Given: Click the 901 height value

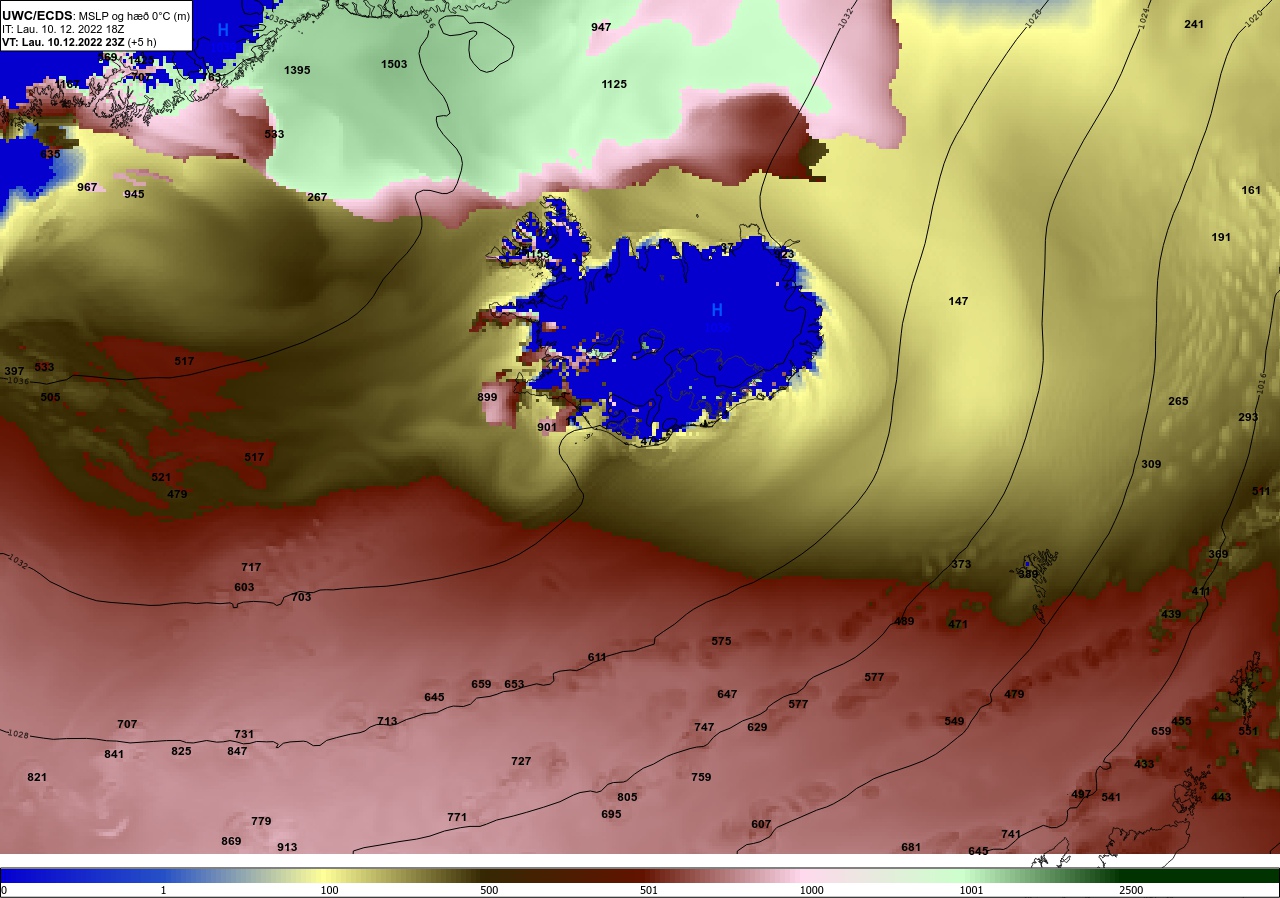Looking at the screenshot, I should pyautogui.click(x=547, y=427).
